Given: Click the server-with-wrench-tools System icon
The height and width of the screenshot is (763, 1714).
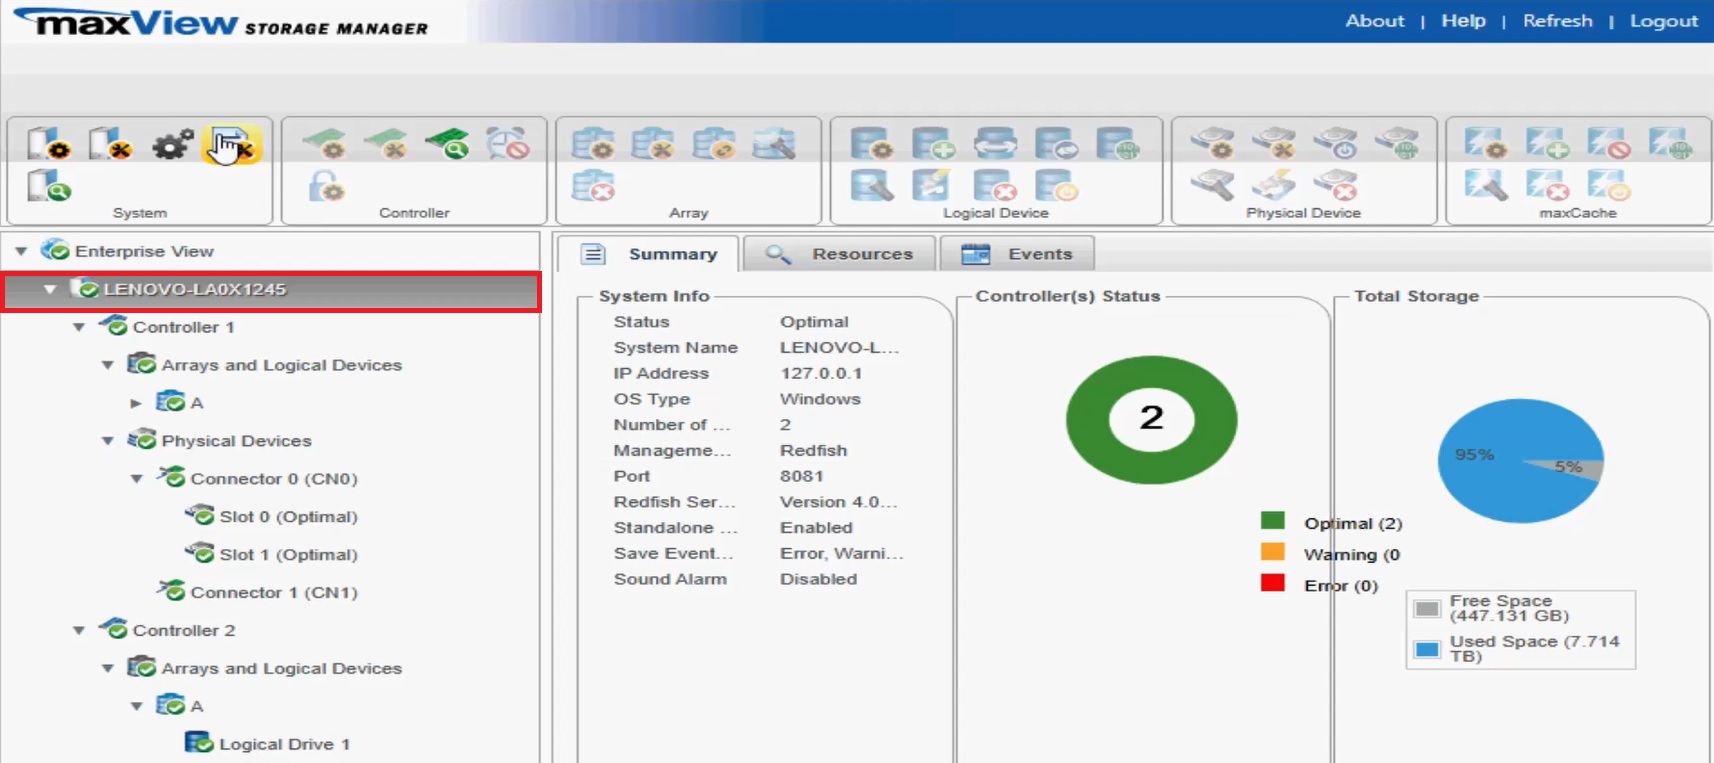Looking at the screenshot, I should pos(110,144).
